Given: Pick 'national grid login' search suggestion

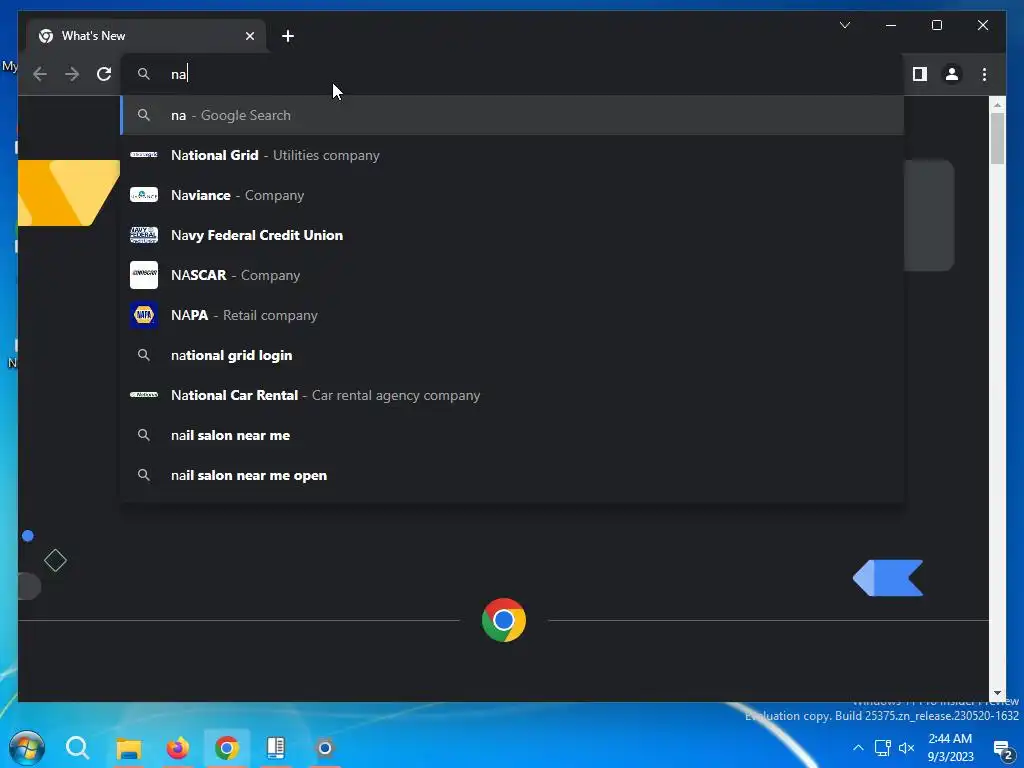Looking at the screenshot, I should click(512, 355).
